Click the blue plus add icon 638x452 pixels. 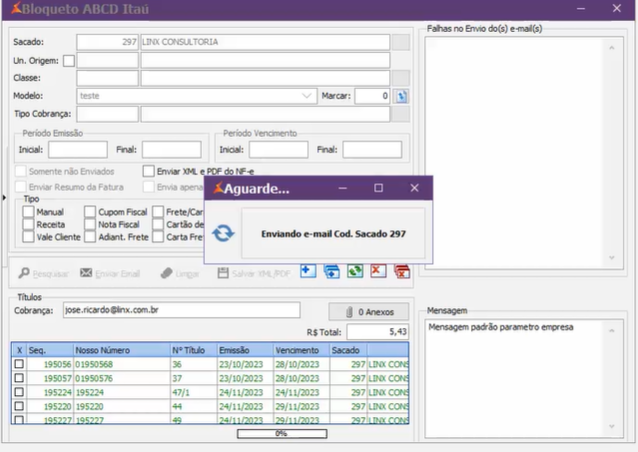pos(308,271)
